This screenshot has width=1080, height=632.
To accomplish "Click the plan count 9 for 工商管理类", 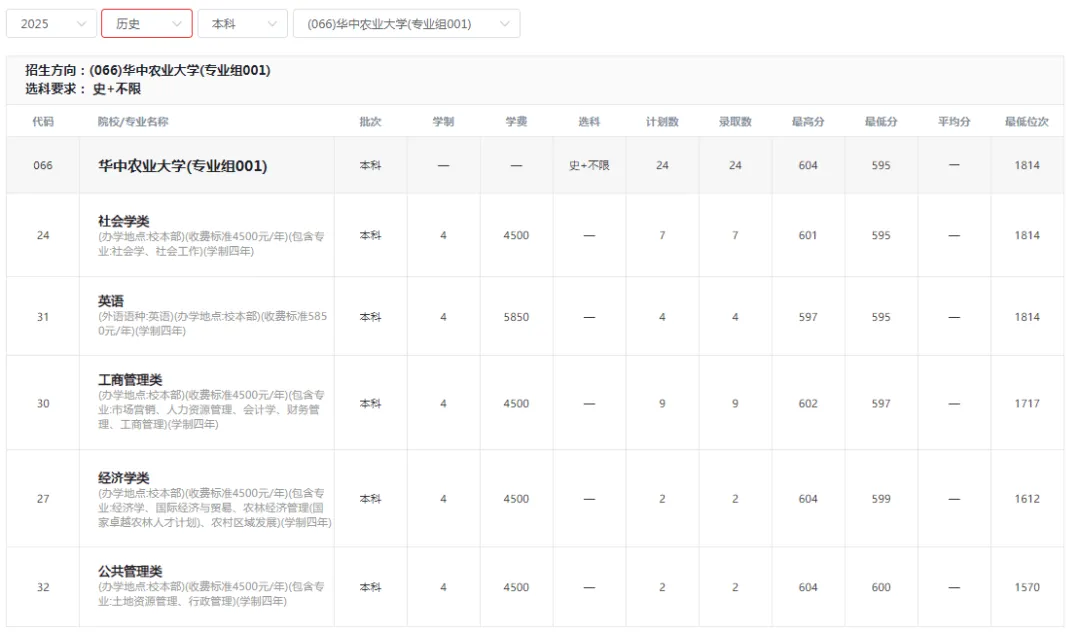I will 663,403.
